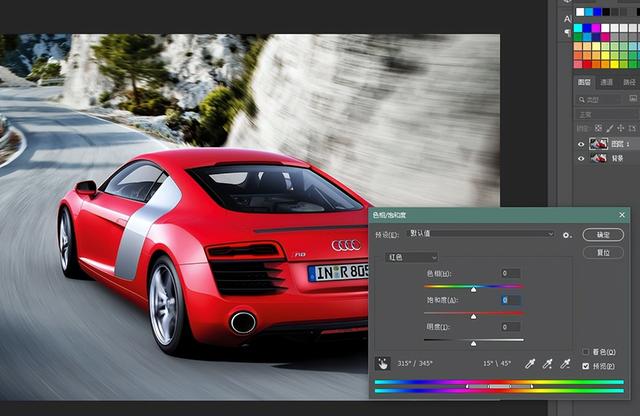Click the lock image pixels brush icon
The height and width of the screenshot is (416, 640).
(x=607, y=128)
